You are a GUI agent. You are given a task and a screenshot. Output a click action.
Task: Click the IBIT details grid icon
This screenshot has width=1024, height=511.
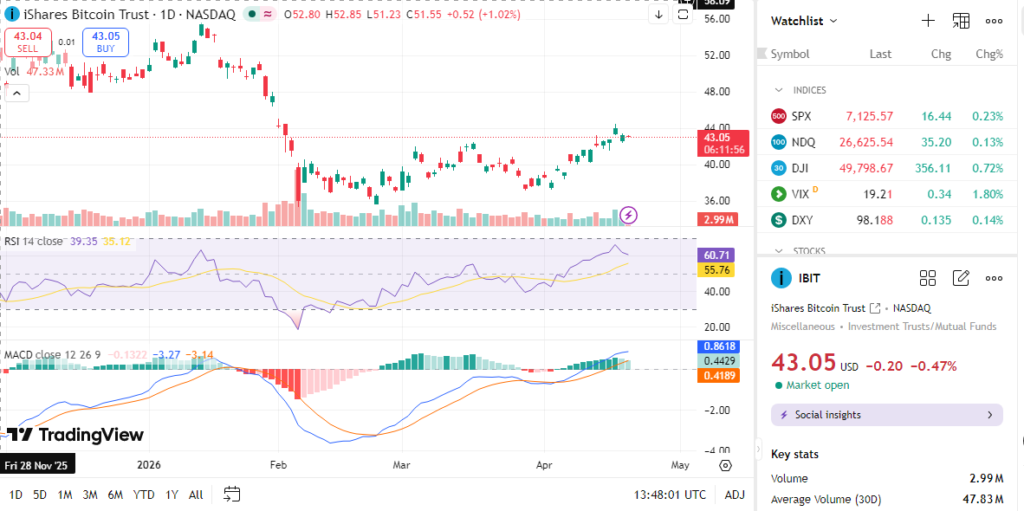[x=927, y=278]
